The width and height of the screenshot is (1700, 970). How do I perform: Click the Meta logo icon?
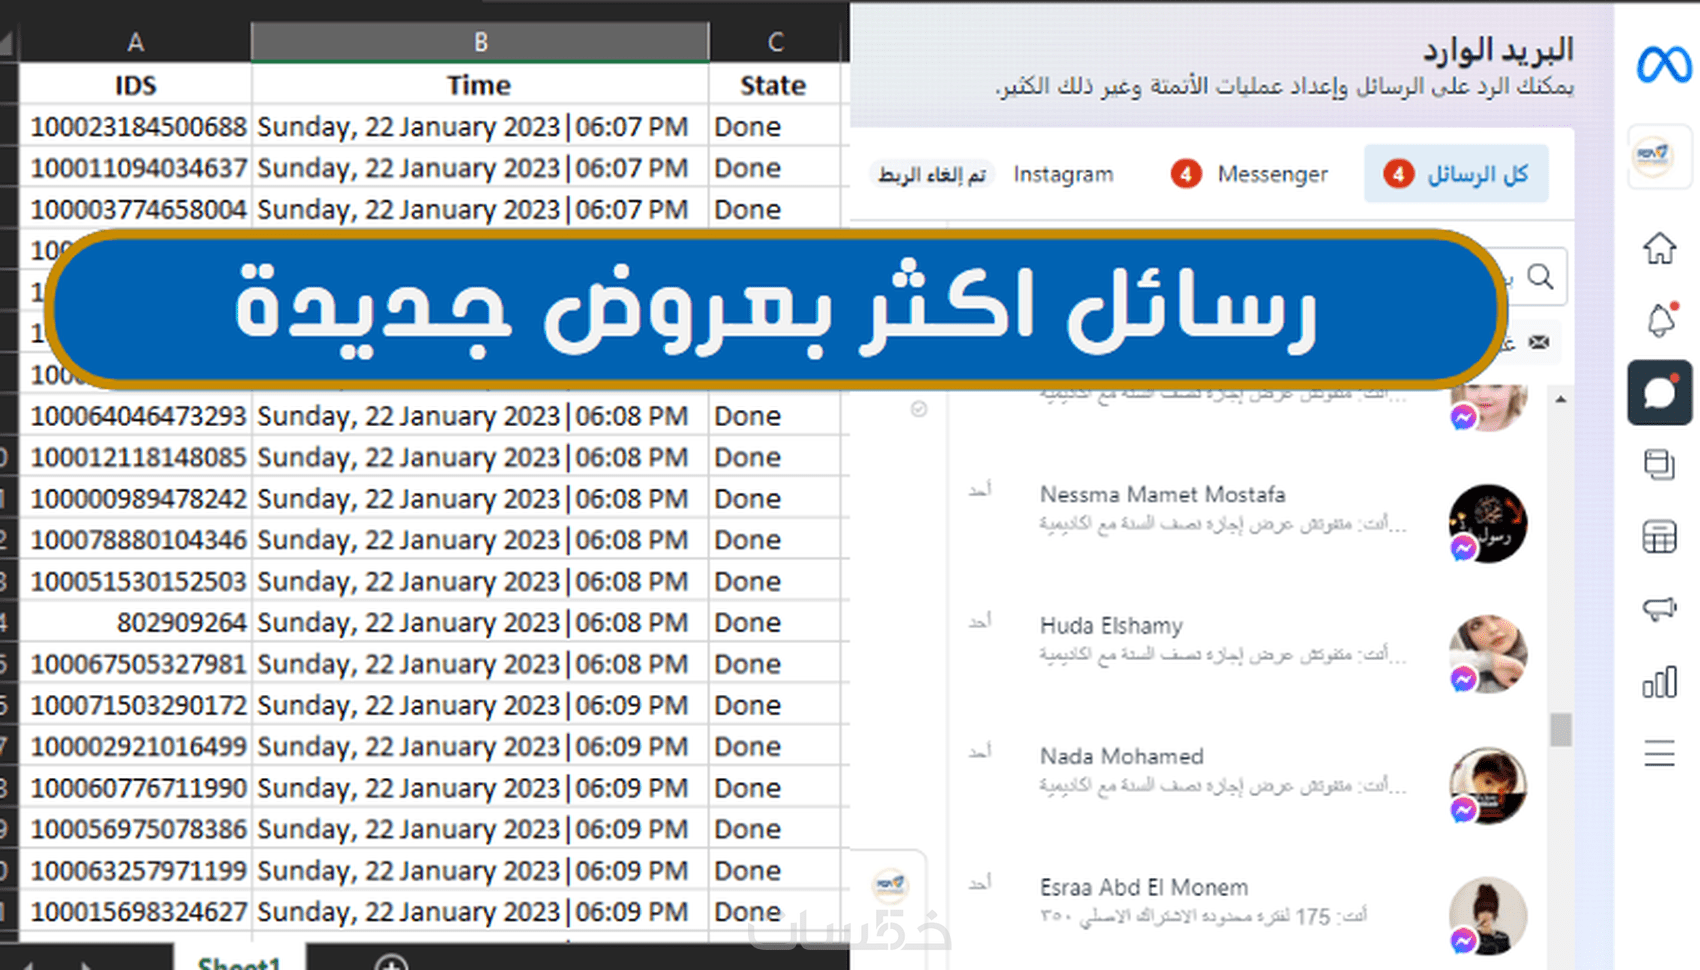(1663, 66)
